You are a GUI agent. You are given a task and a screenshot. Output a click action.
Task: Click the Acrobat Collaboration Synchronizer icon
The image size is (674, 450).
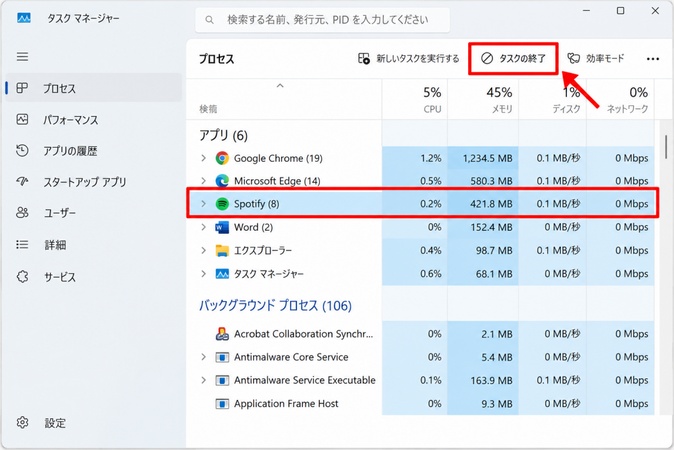tap(222, 334)
